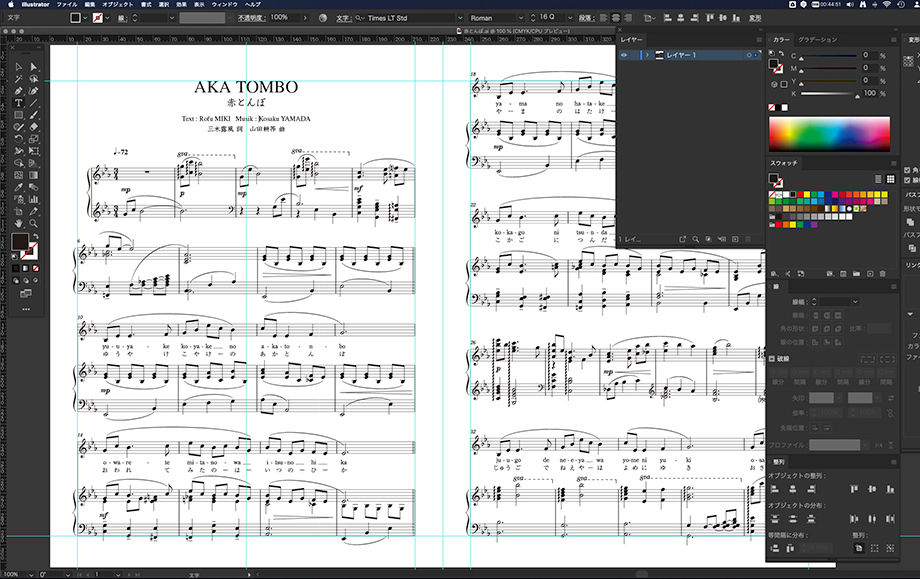
Task: Select the Rectangle tool
Action: click(x=19, y=115)
